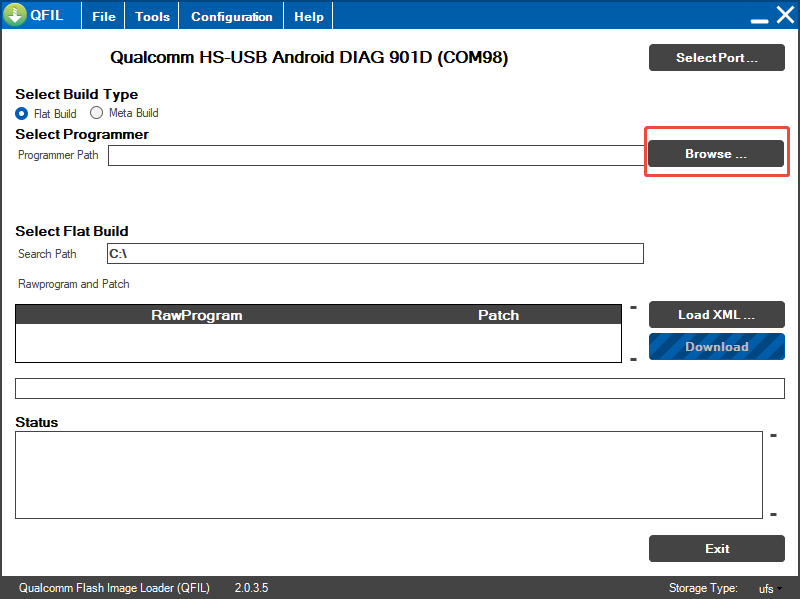
Task: Click the version number 2.0.3.5
Action: coord(251,588)
